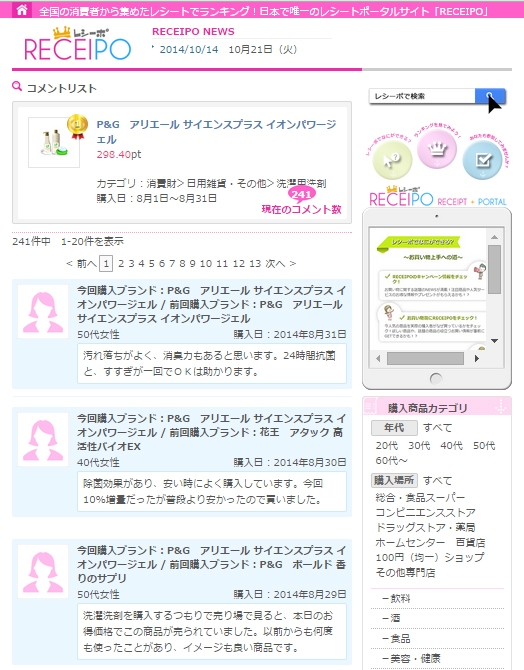Filter by 30代 age group
The image size is (524, 670).
[419, 446]
